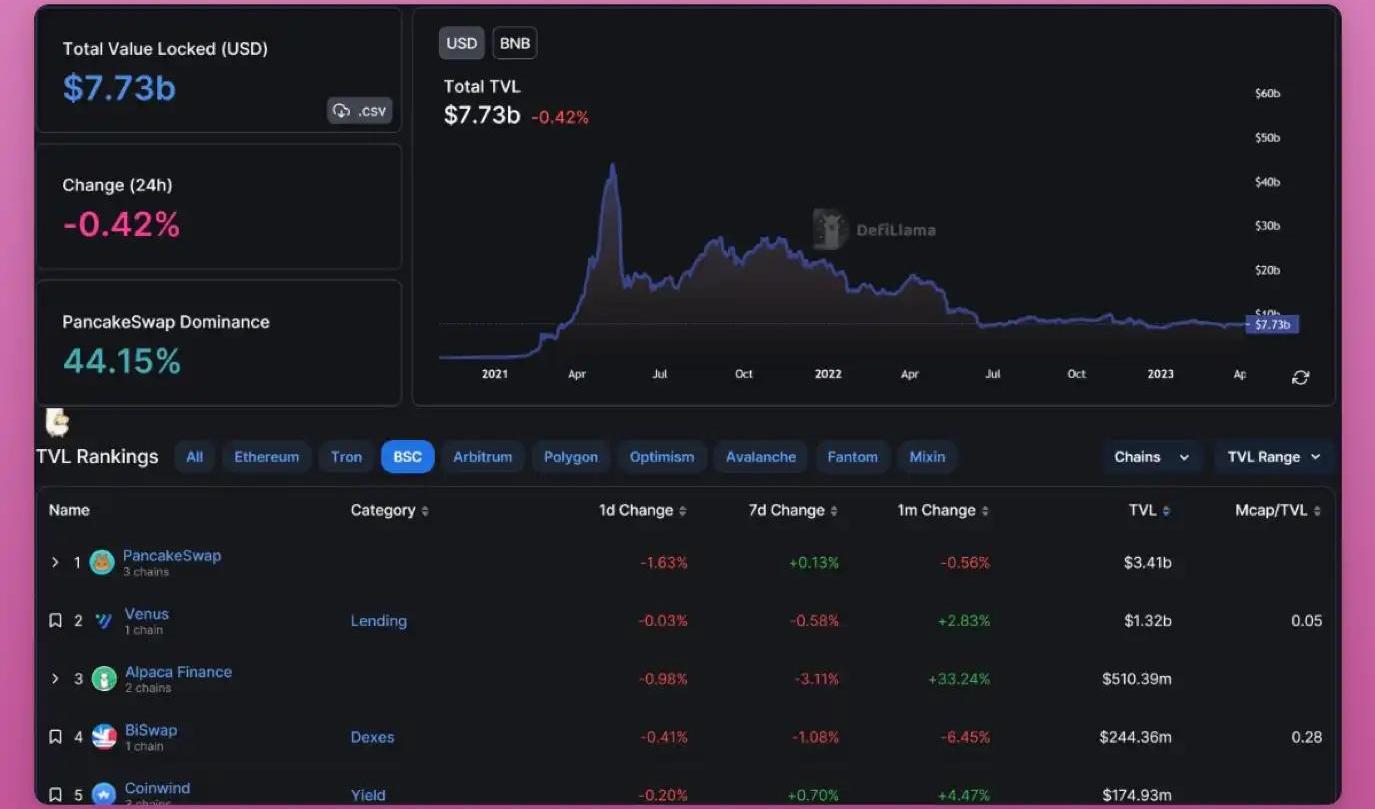
Task: Click the Venus logo icon
Action: coord(103,621)
